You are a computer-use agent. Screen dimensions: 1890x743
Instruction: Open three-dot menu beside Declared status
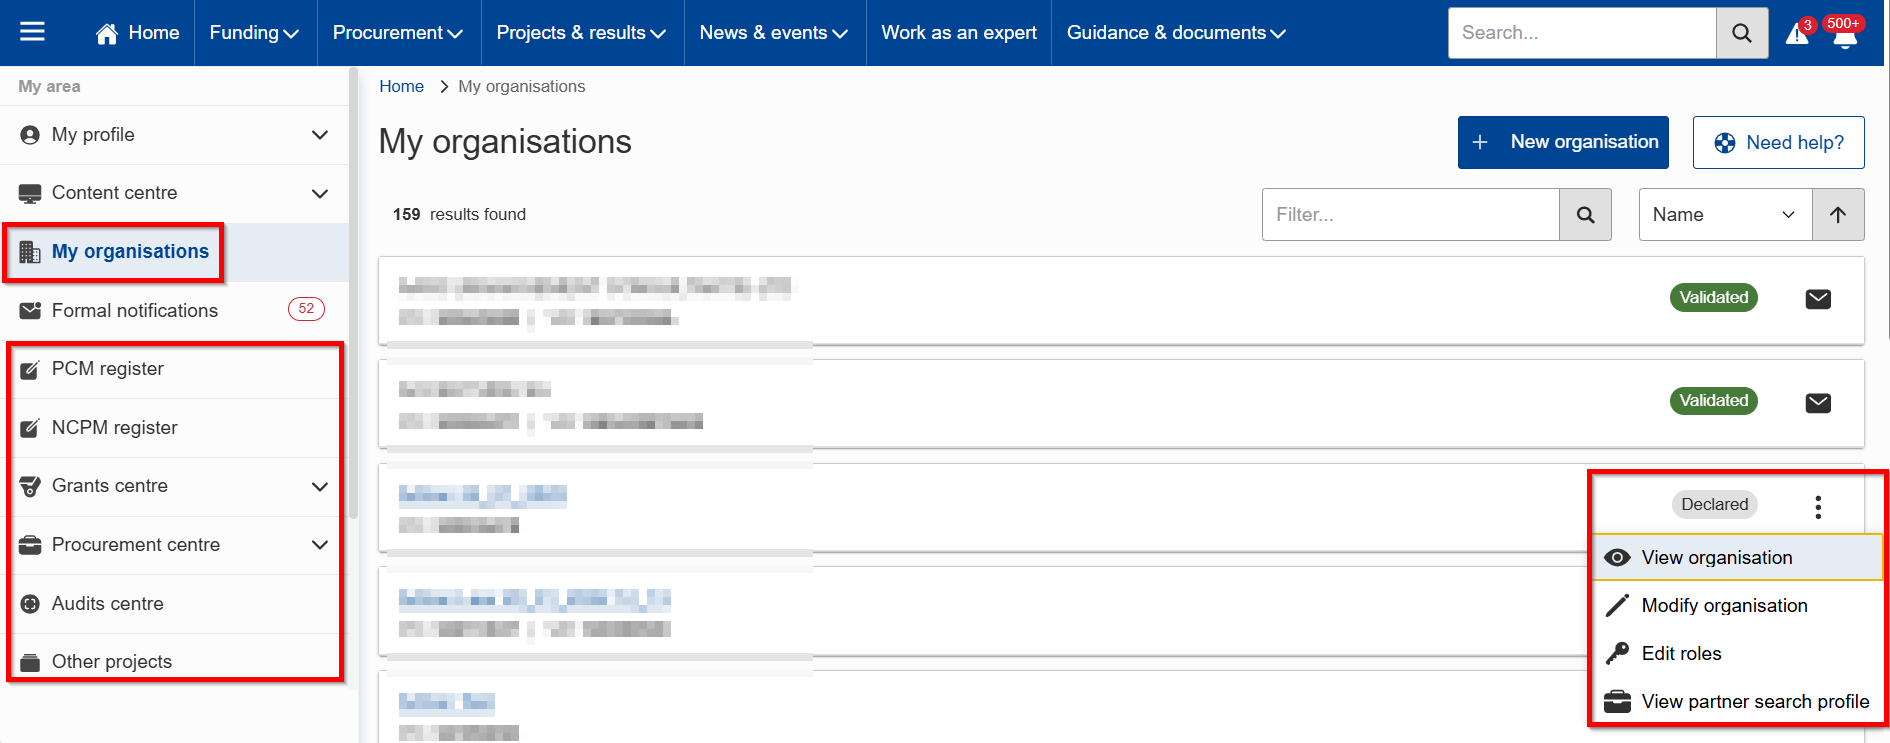coord(1818,507)
